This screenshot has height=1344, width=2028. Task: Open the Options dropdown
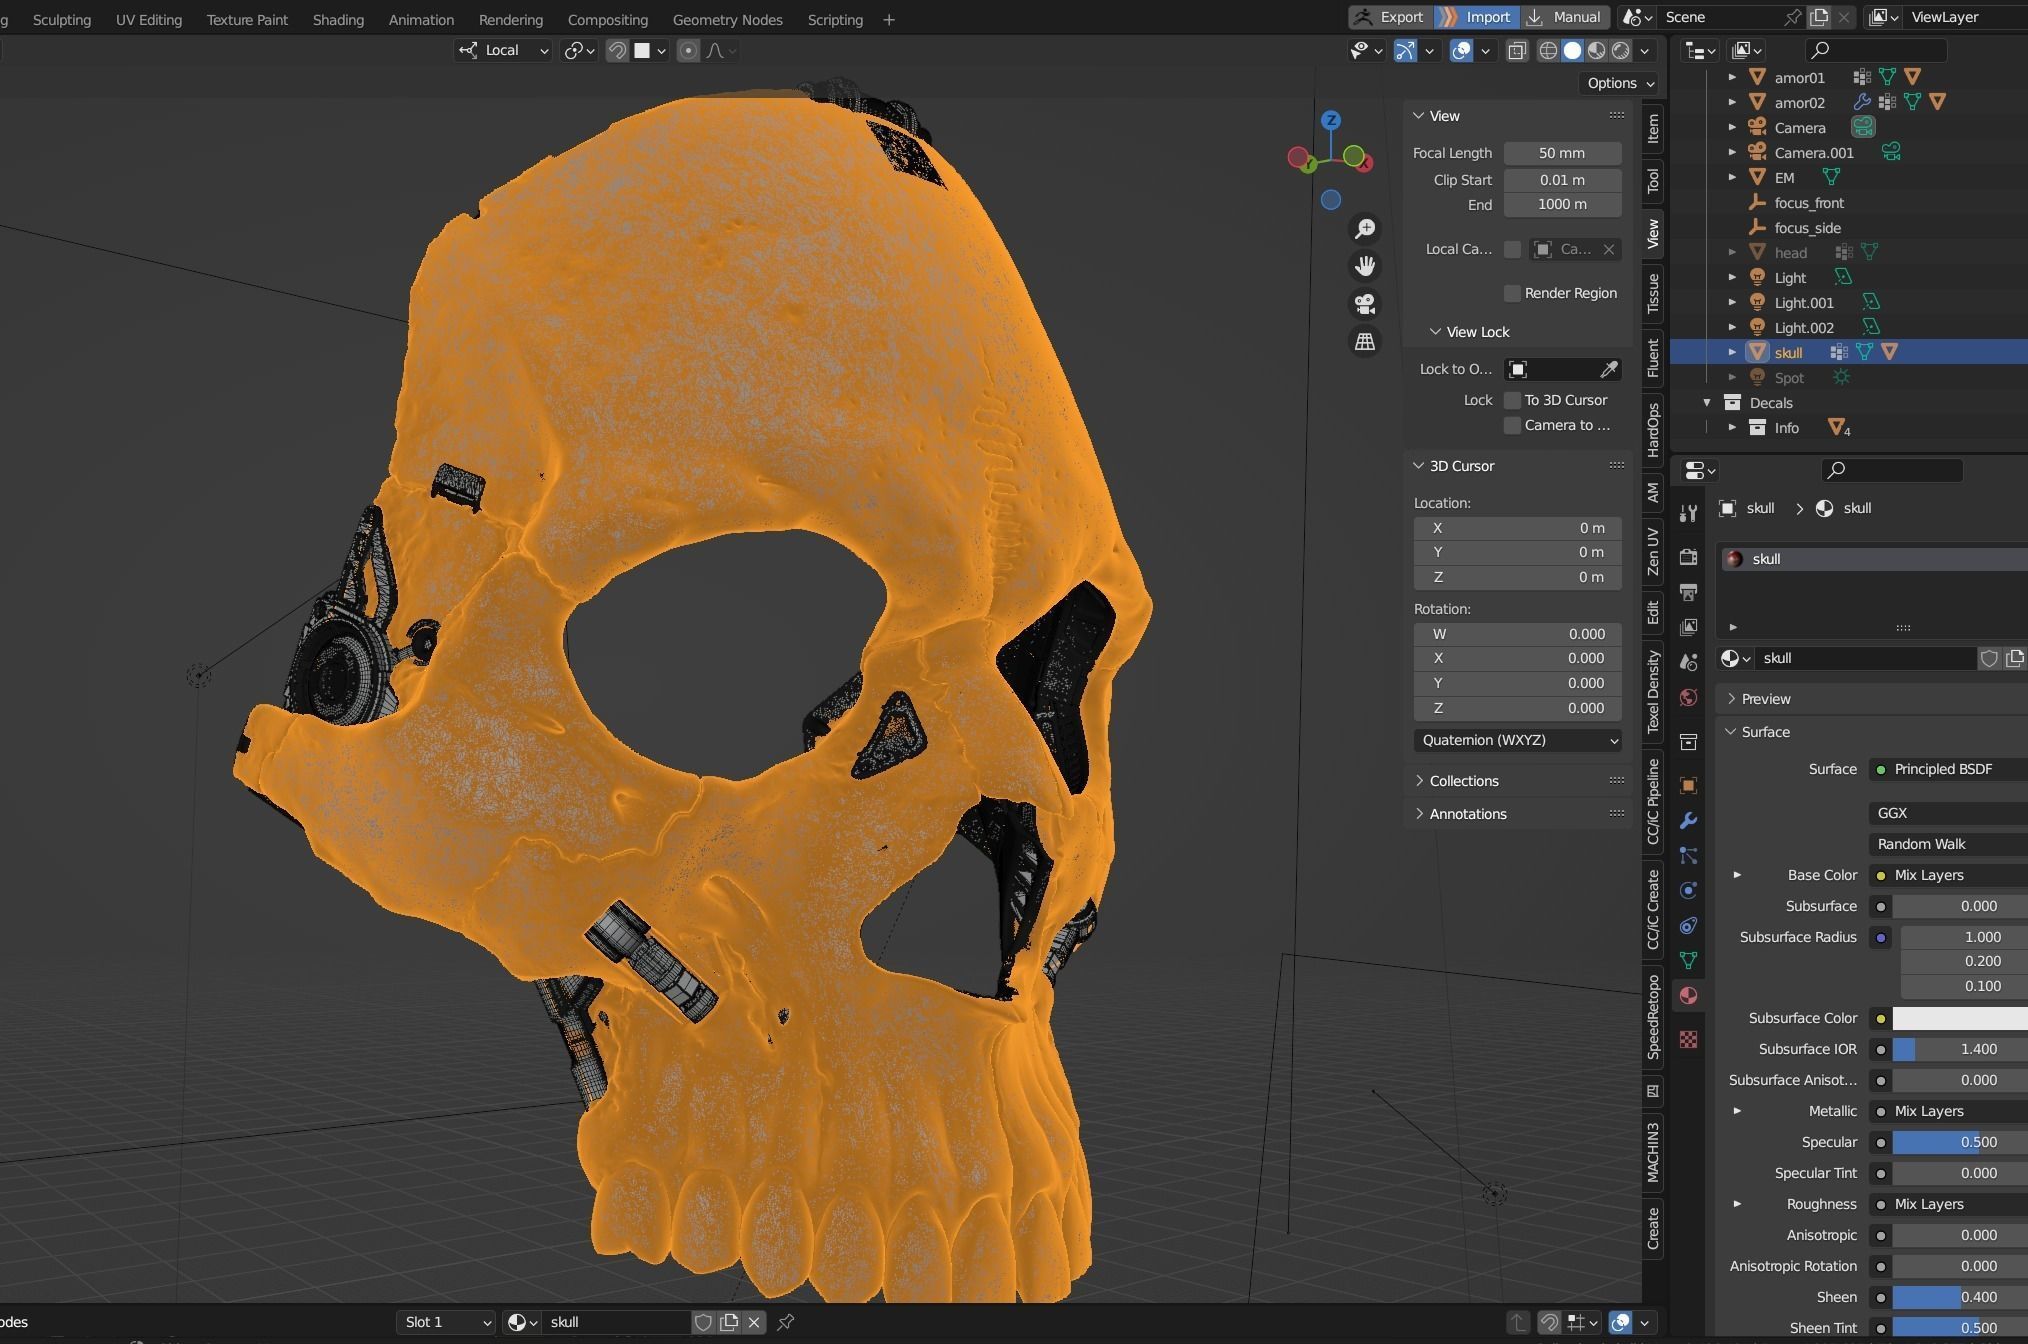[1618, 83]
